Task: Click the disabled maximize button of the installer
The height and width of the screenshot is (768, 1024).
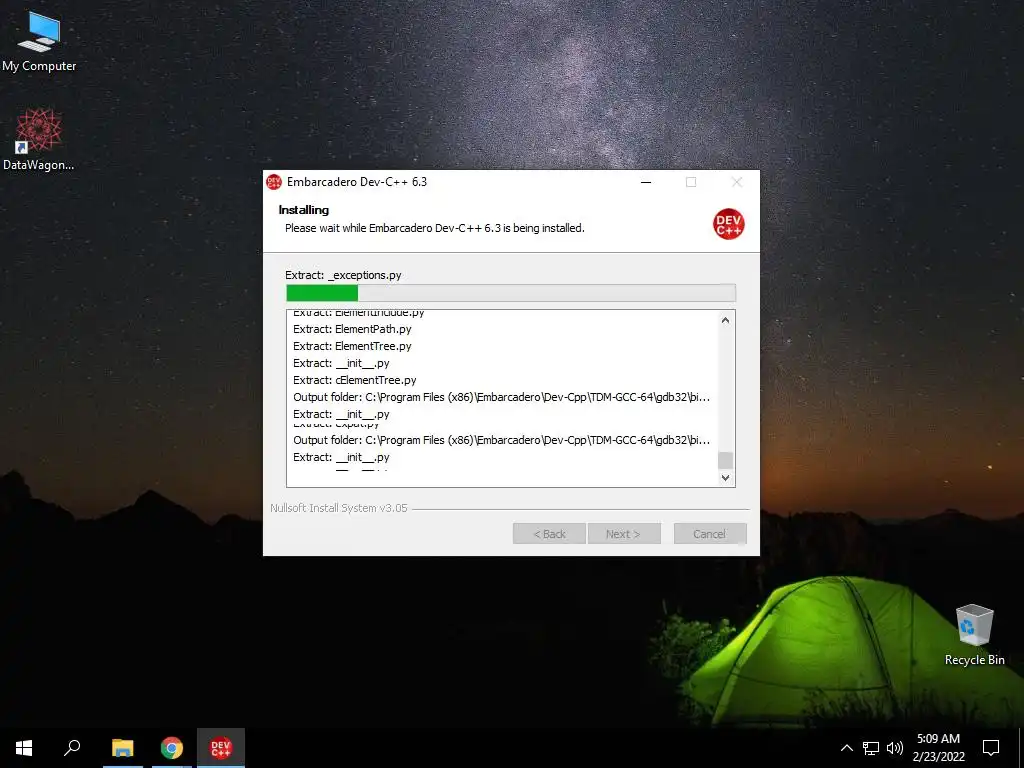Action: (x=691, y=182)
